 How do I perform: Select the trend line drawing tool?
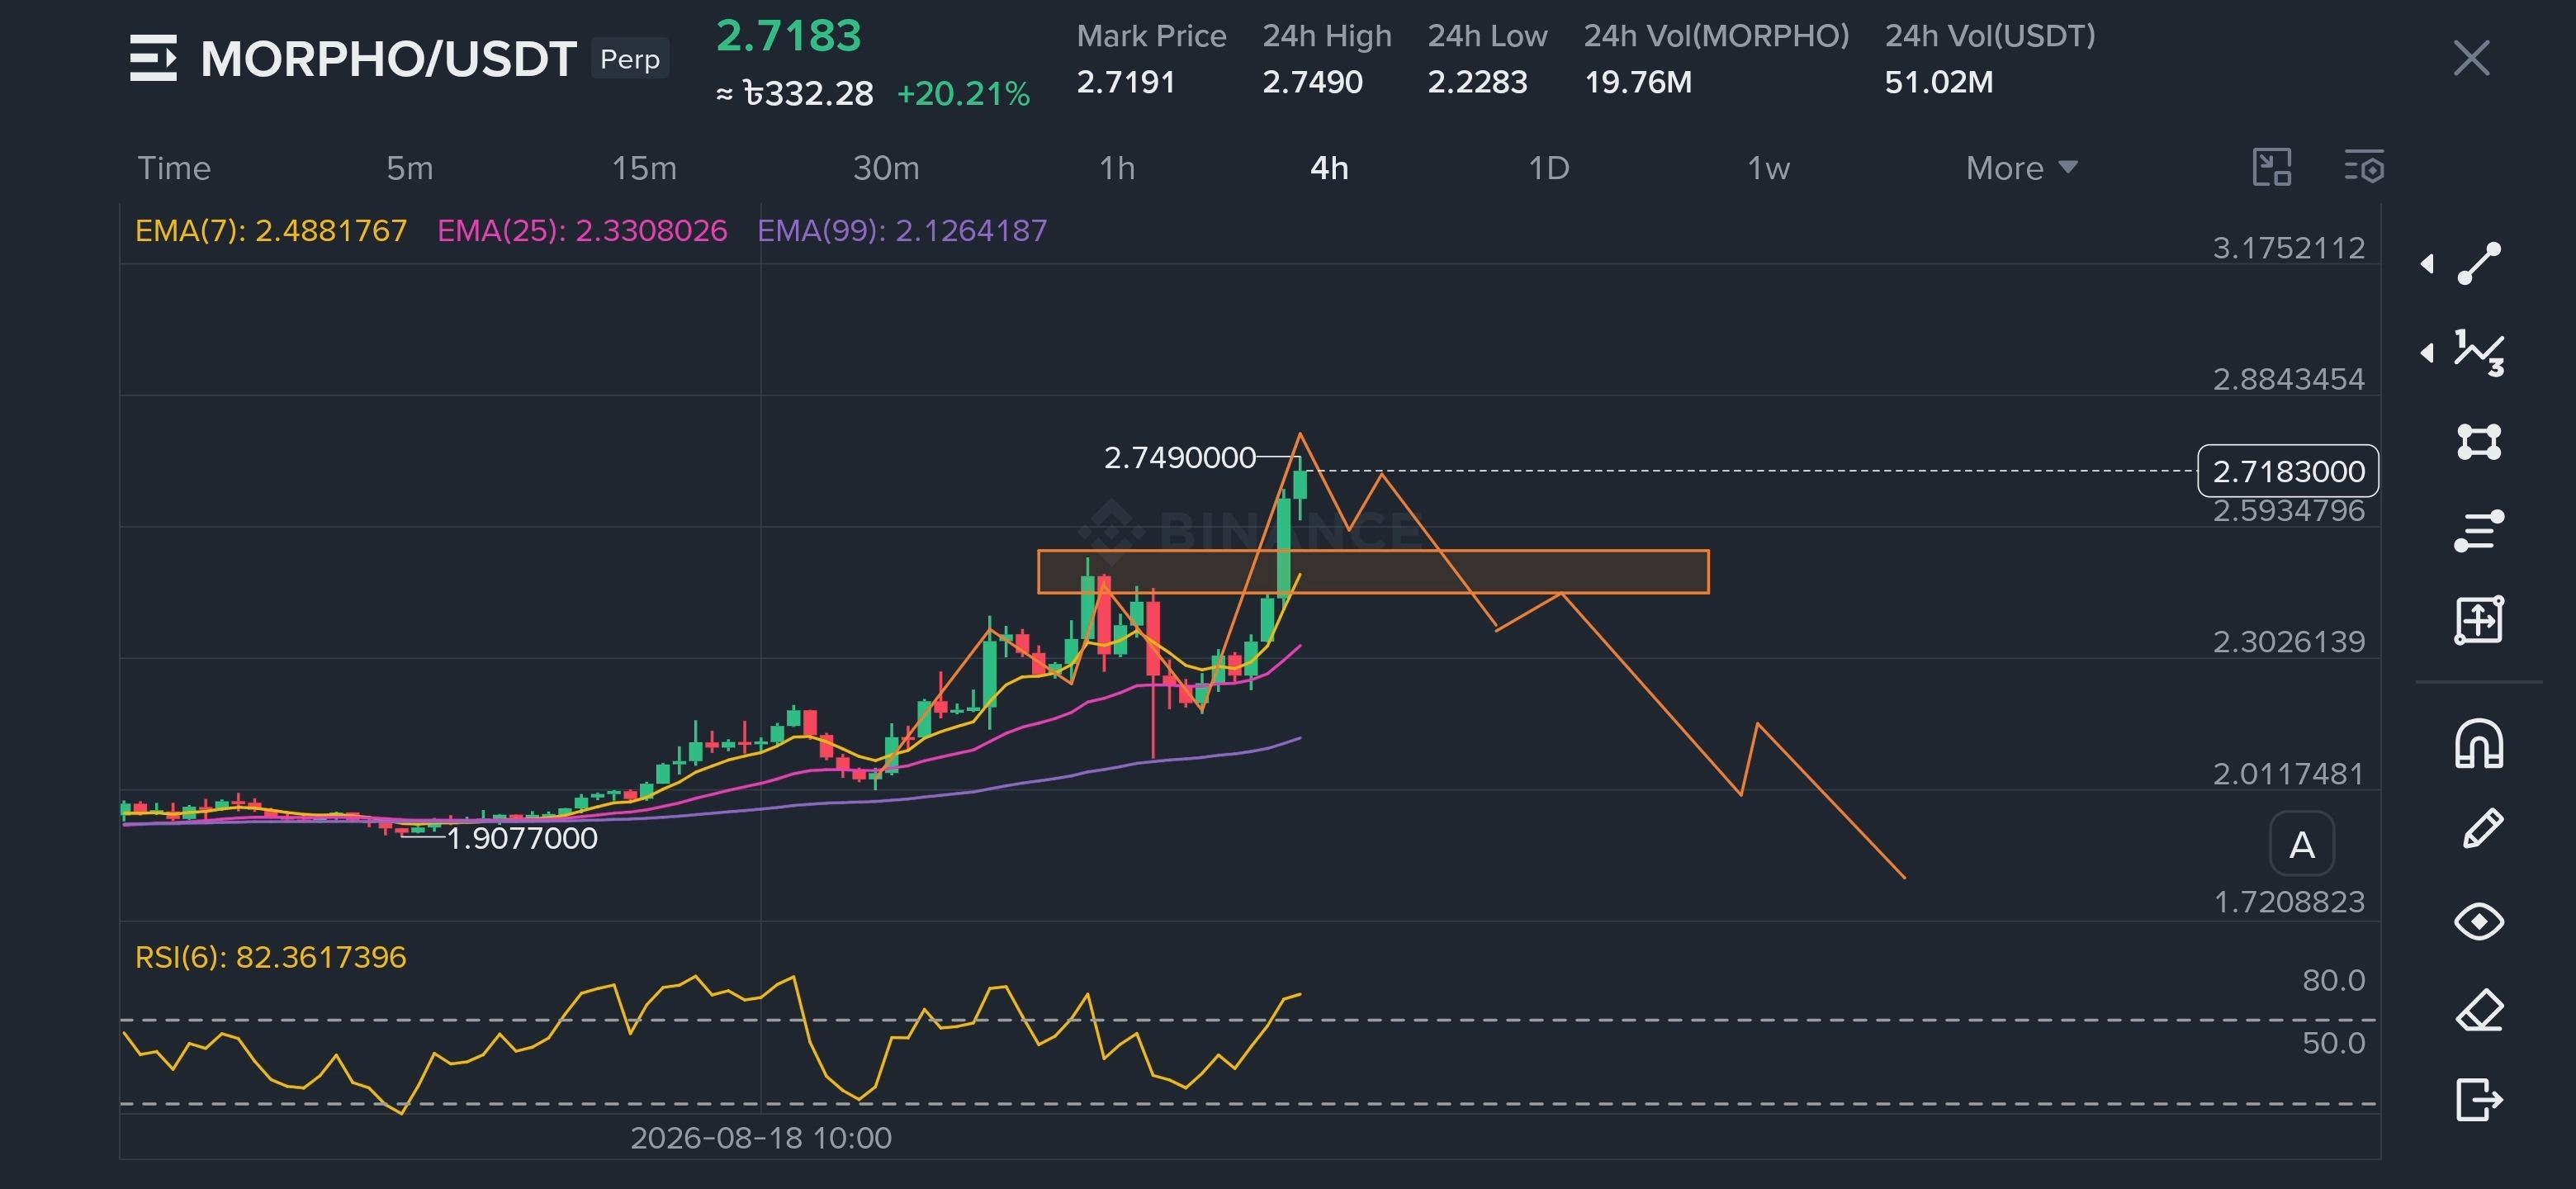(2480, 264)
